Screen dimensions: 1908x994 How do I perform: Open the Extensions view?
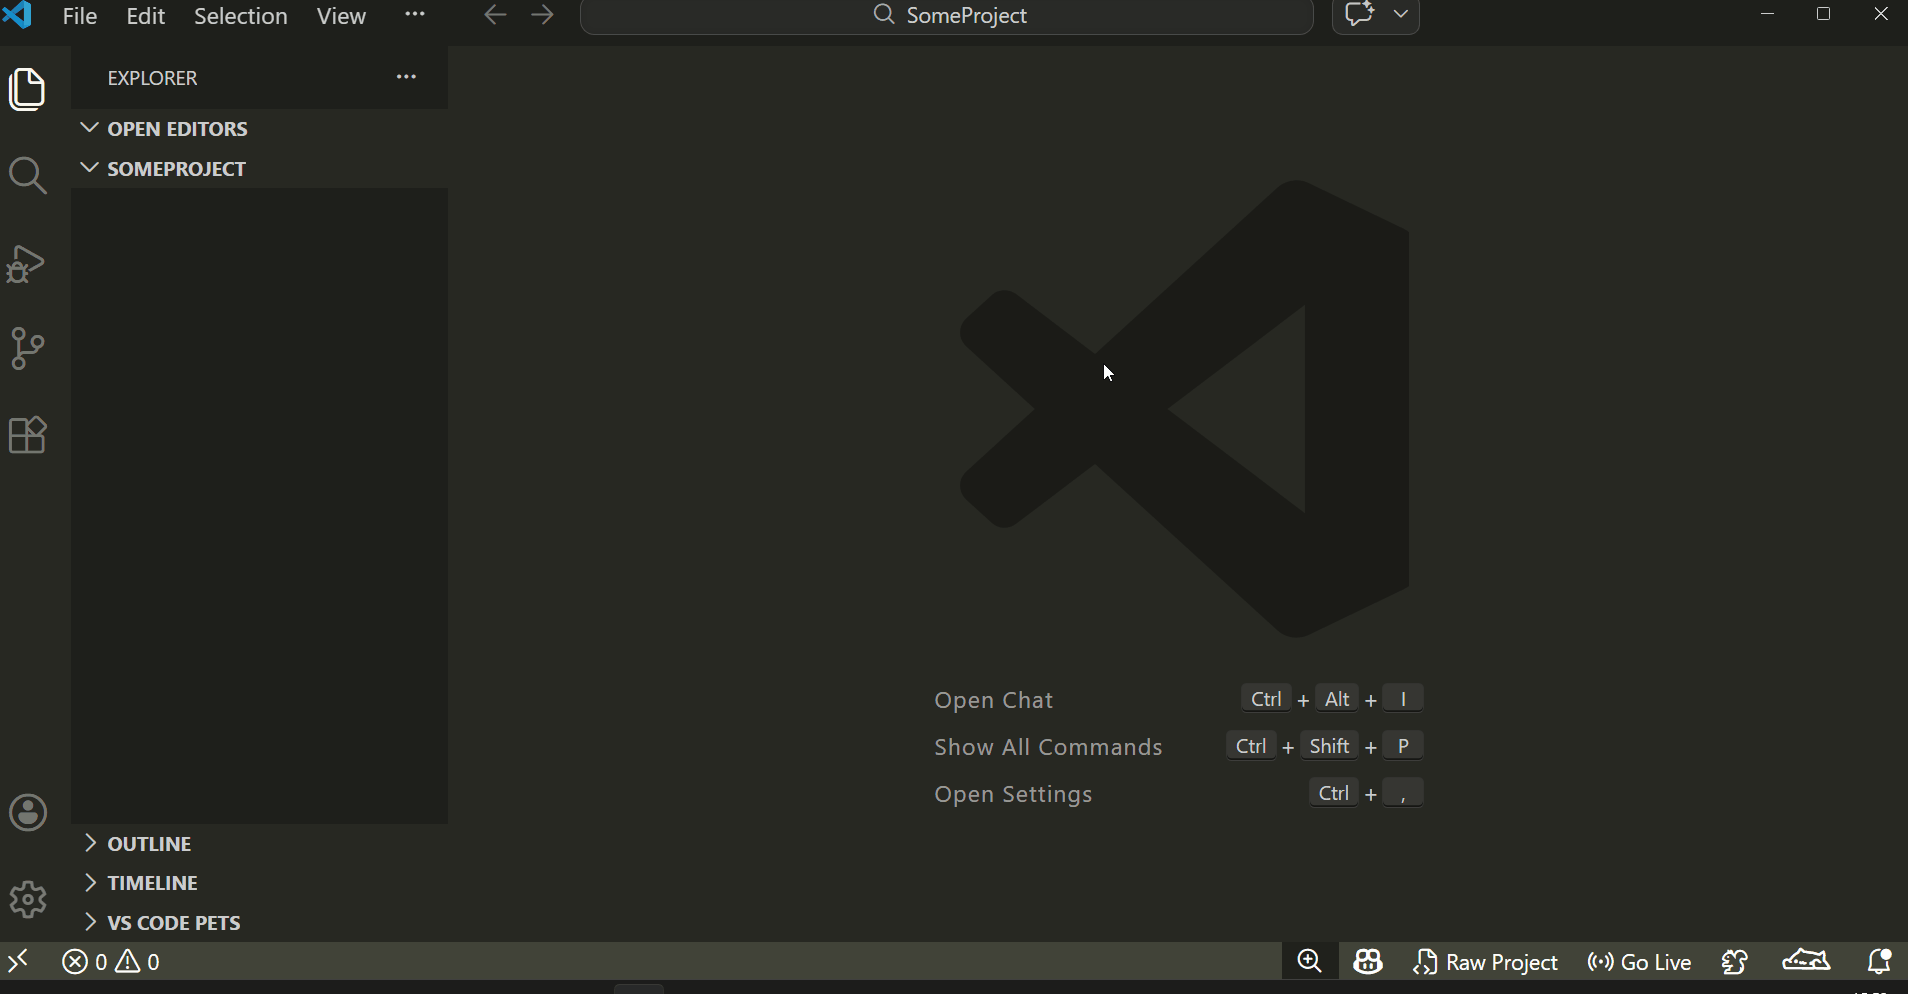point(27,435)
